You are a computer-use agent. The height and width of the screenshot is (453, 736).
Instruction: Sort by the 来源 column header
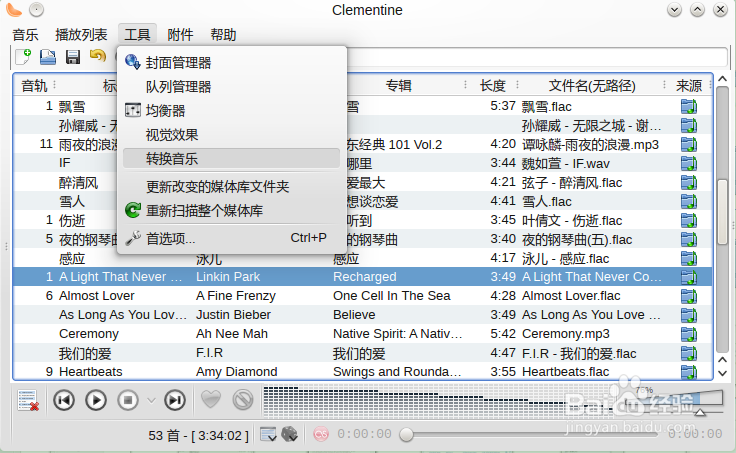689,85
